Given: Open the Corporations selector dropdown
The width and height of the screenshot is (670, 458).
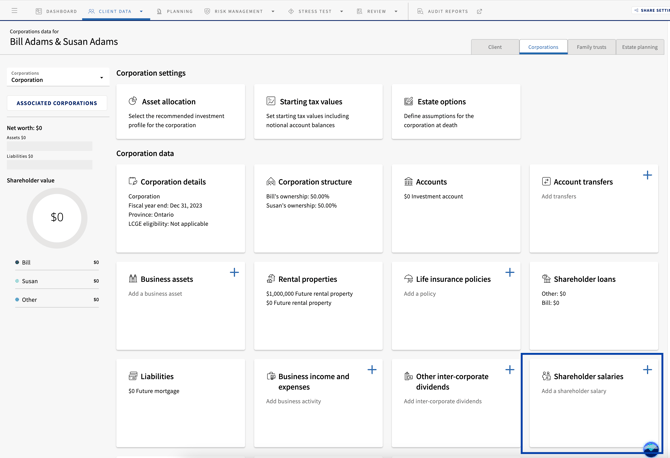Looking at the screenshot, I should tap(58, 77).
